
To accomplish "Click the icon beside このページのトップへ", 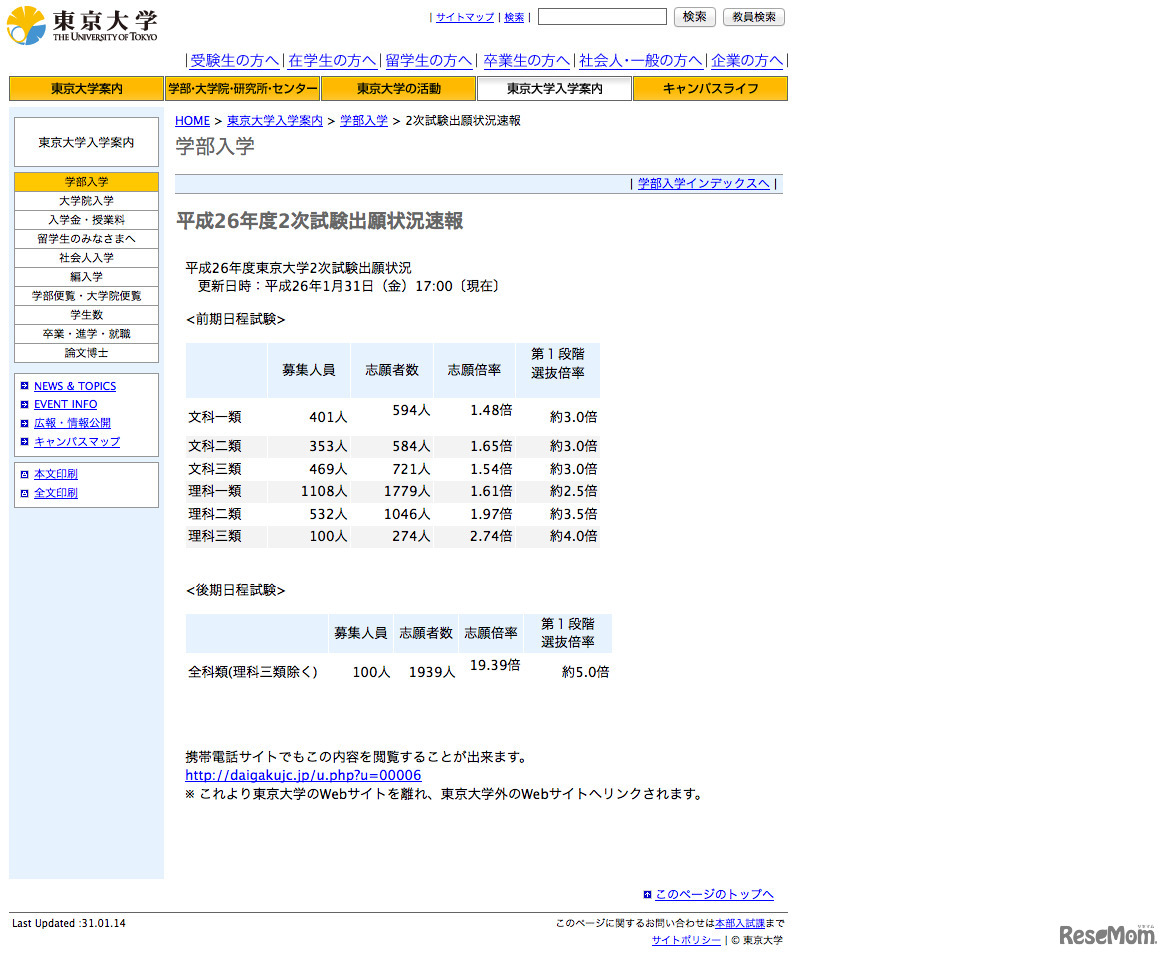I will click(647, 895).
